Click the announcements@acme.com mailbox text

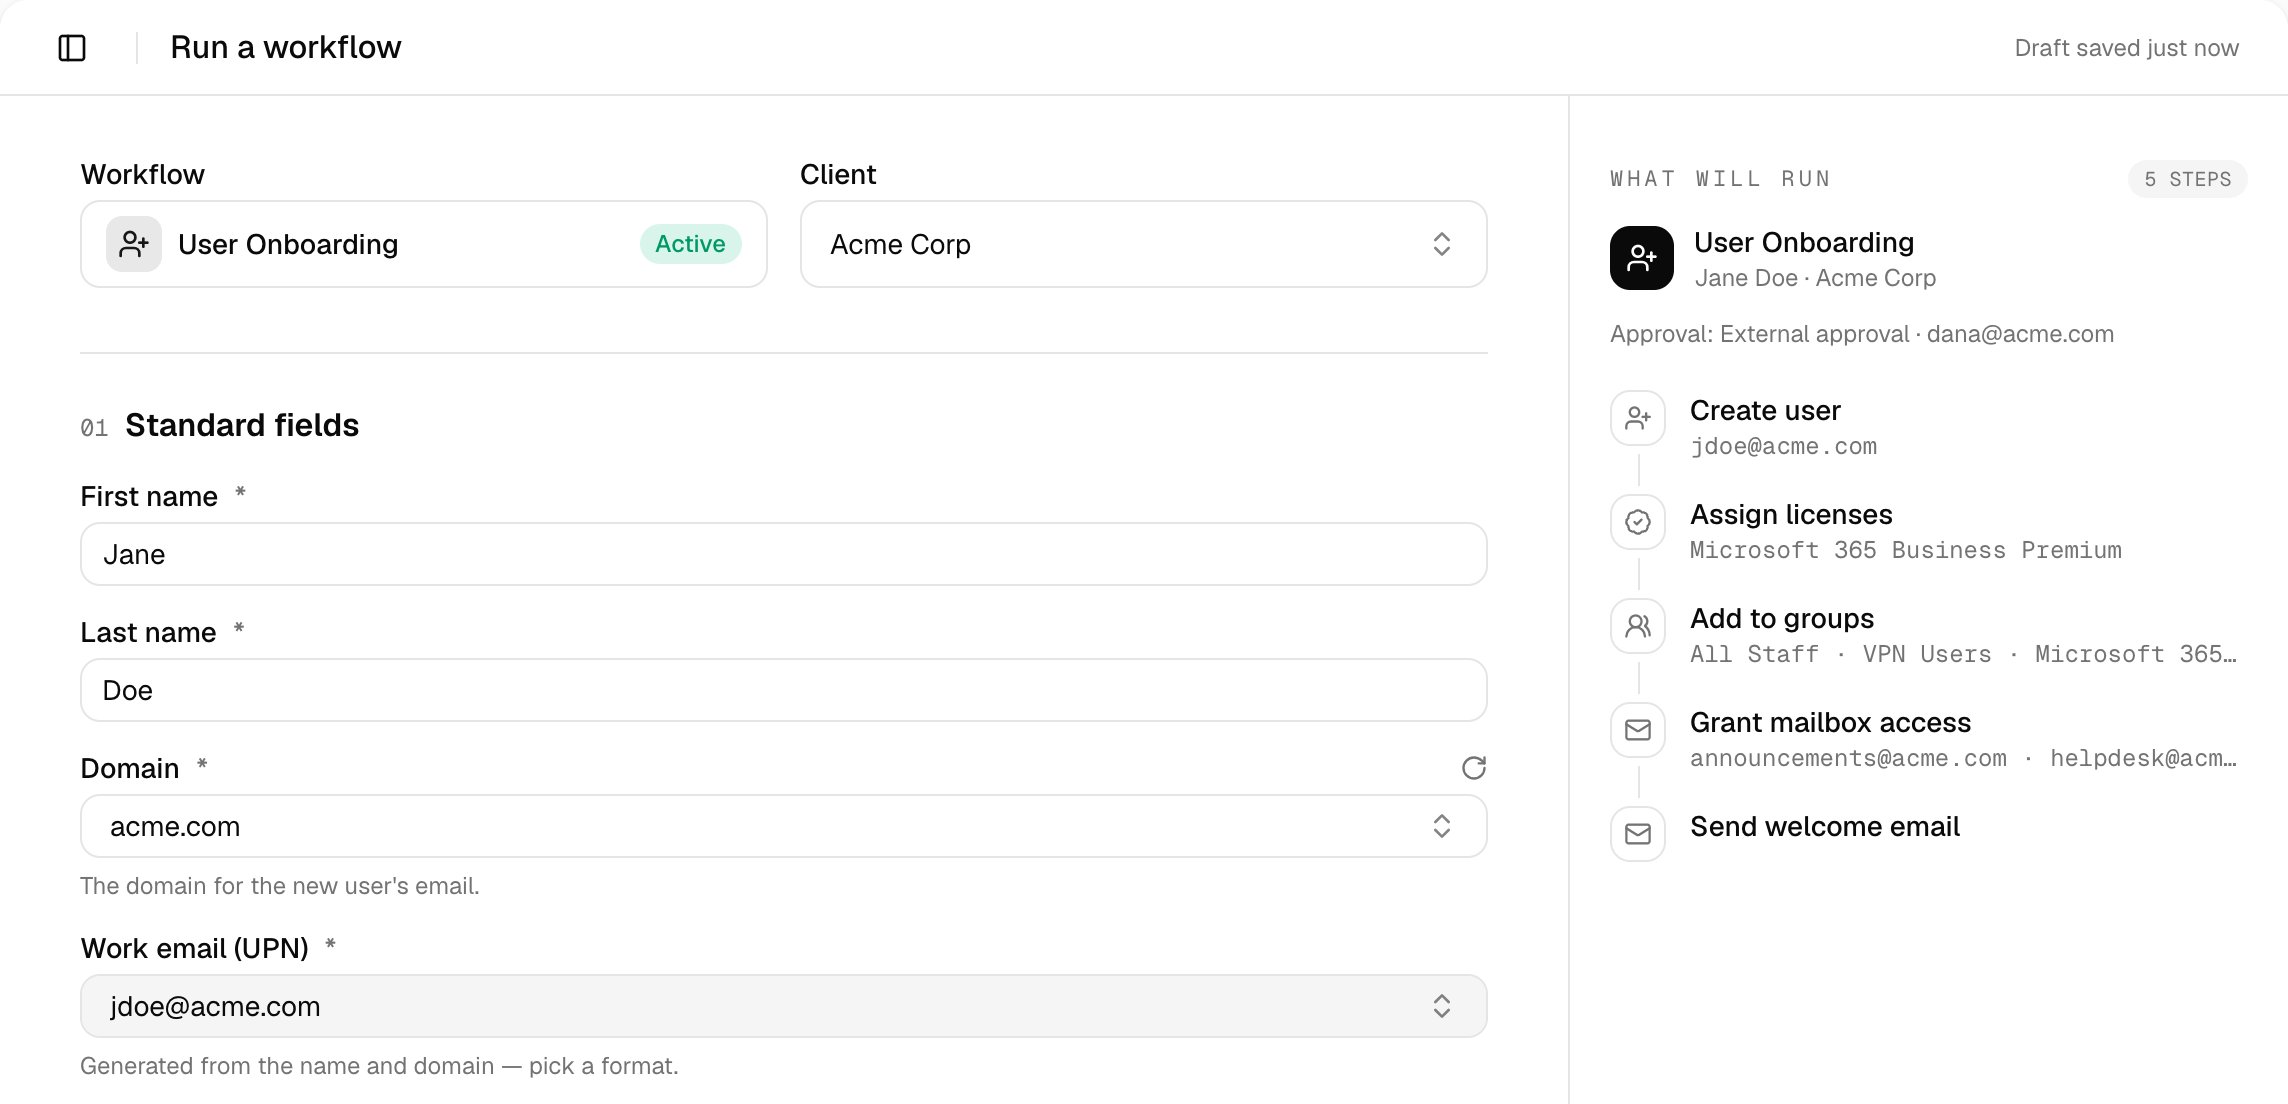pyautogui.click(x=1848, y=759)
